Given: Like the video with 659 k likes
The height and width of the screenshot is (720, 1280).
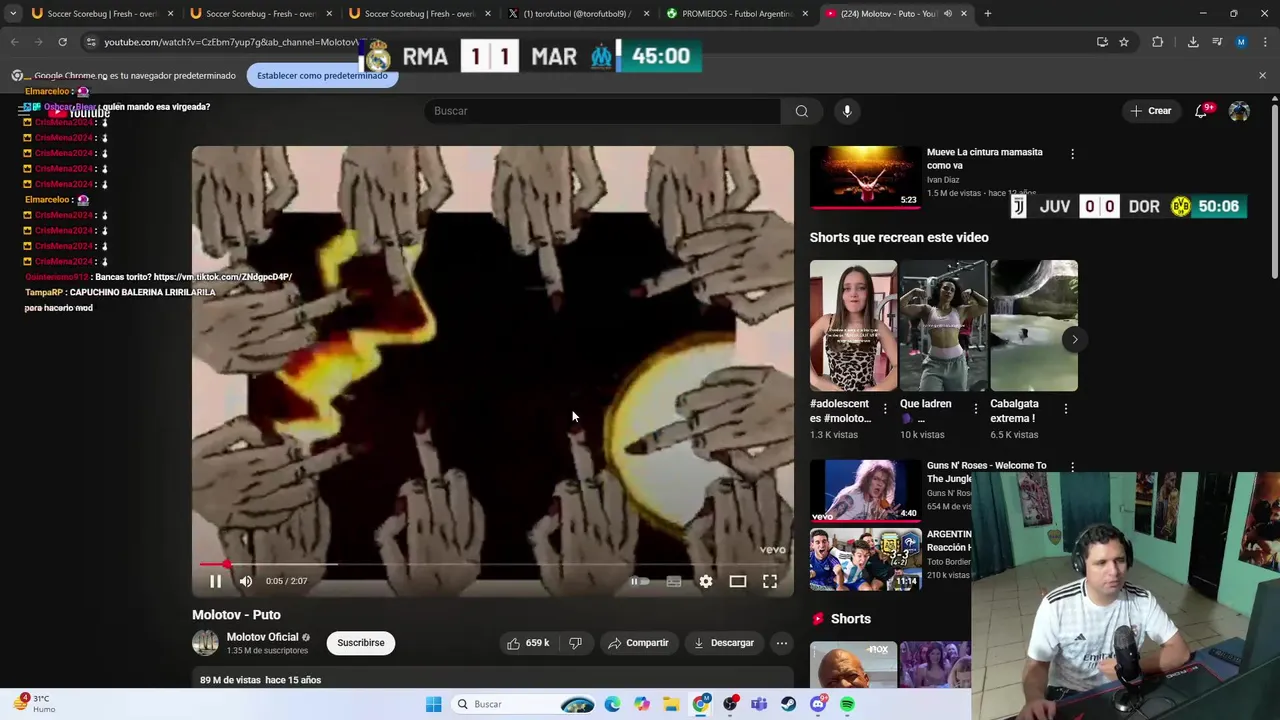Looking at the screenshot, I should 529,643.
